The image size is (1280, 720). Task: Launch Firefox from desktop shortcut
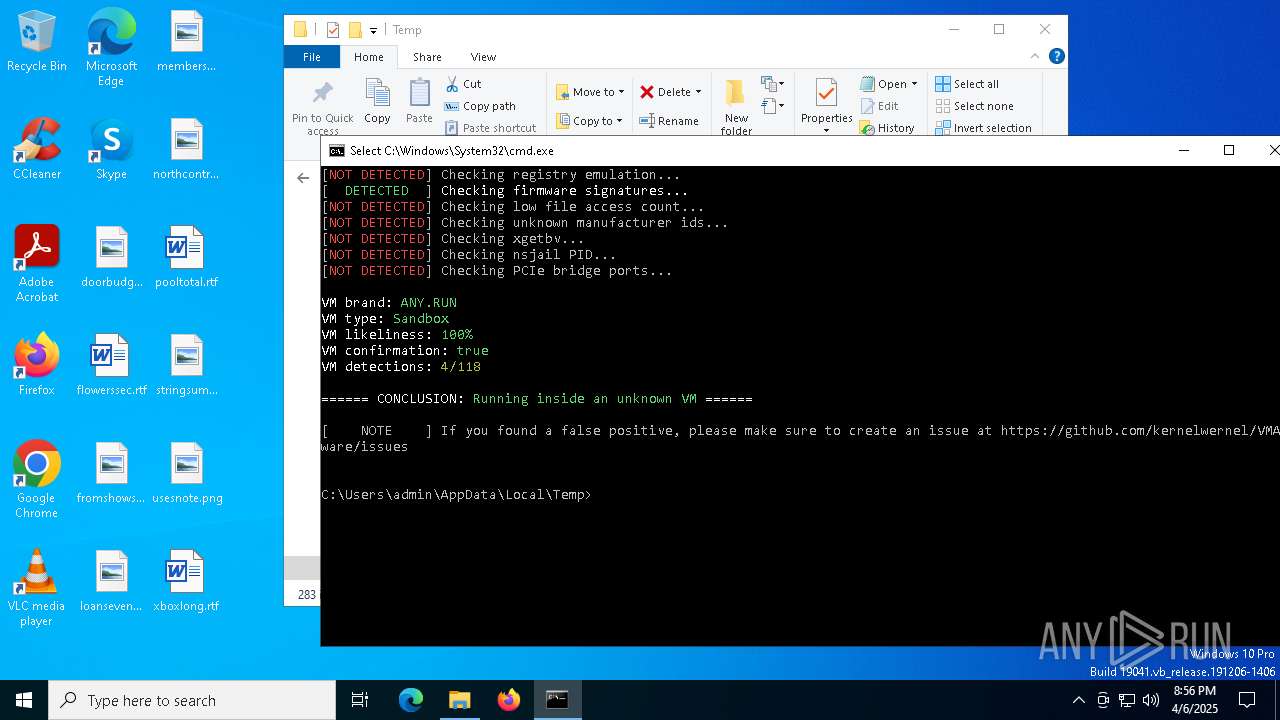[37, 365]
